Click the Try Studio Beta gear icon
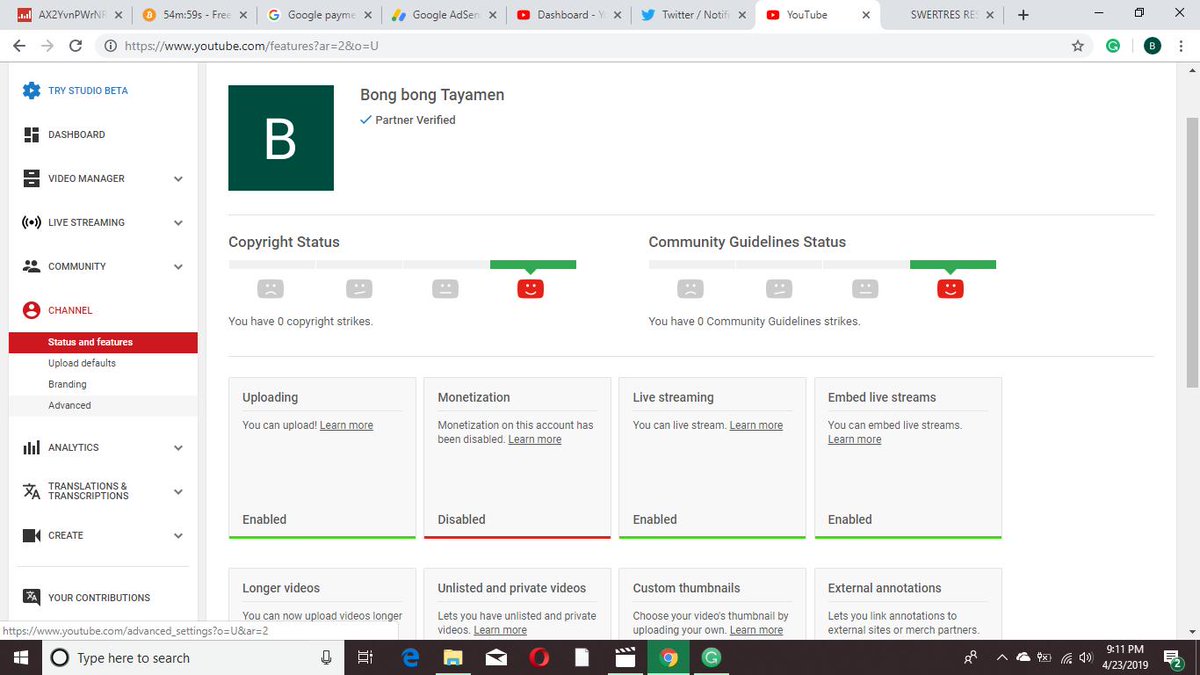The width and height of the screenshot is (1200, 675). pyautogui.click(x=32, y=90)
